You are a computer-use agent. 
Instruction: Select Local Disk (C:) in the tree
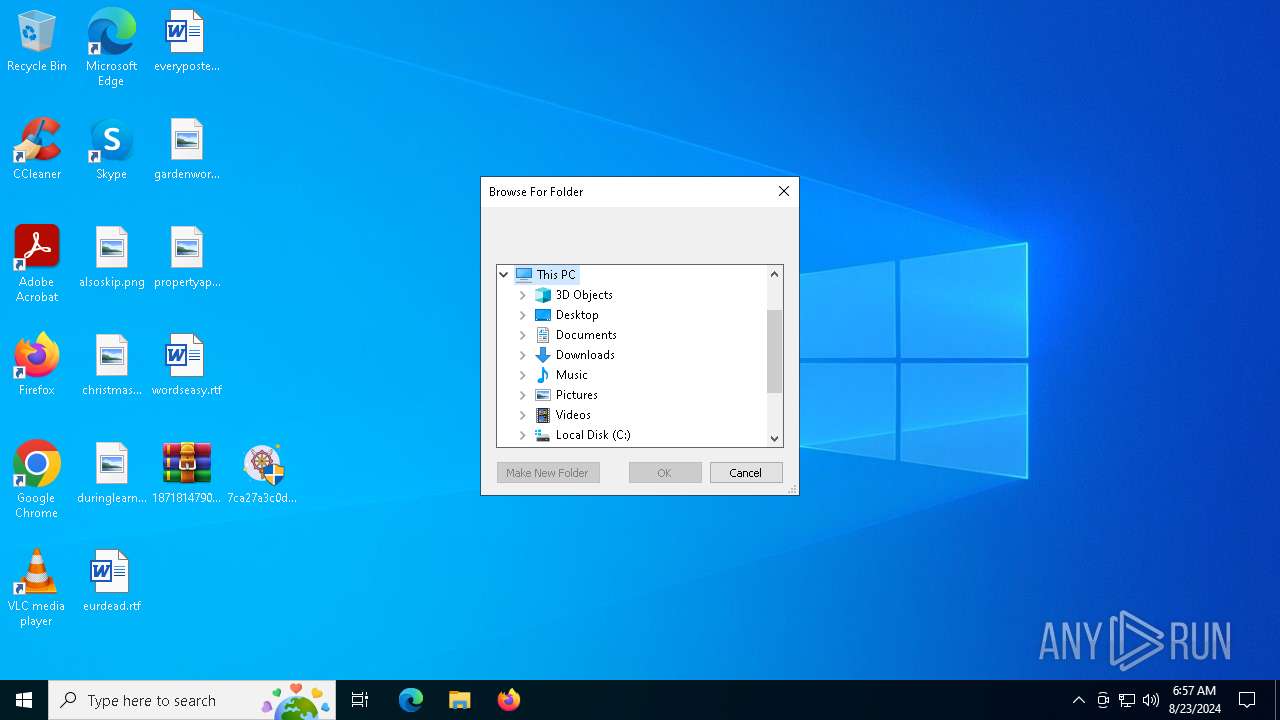pyautogui.click(x=583, y=435)
